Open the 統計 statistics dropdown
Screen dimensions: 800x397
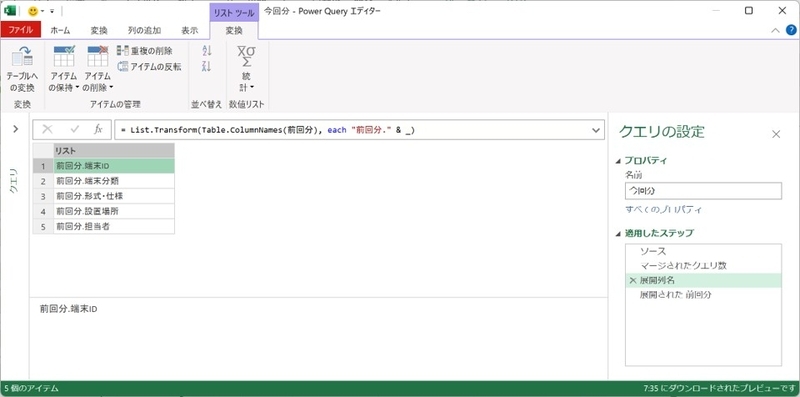[x=247, y=69]
